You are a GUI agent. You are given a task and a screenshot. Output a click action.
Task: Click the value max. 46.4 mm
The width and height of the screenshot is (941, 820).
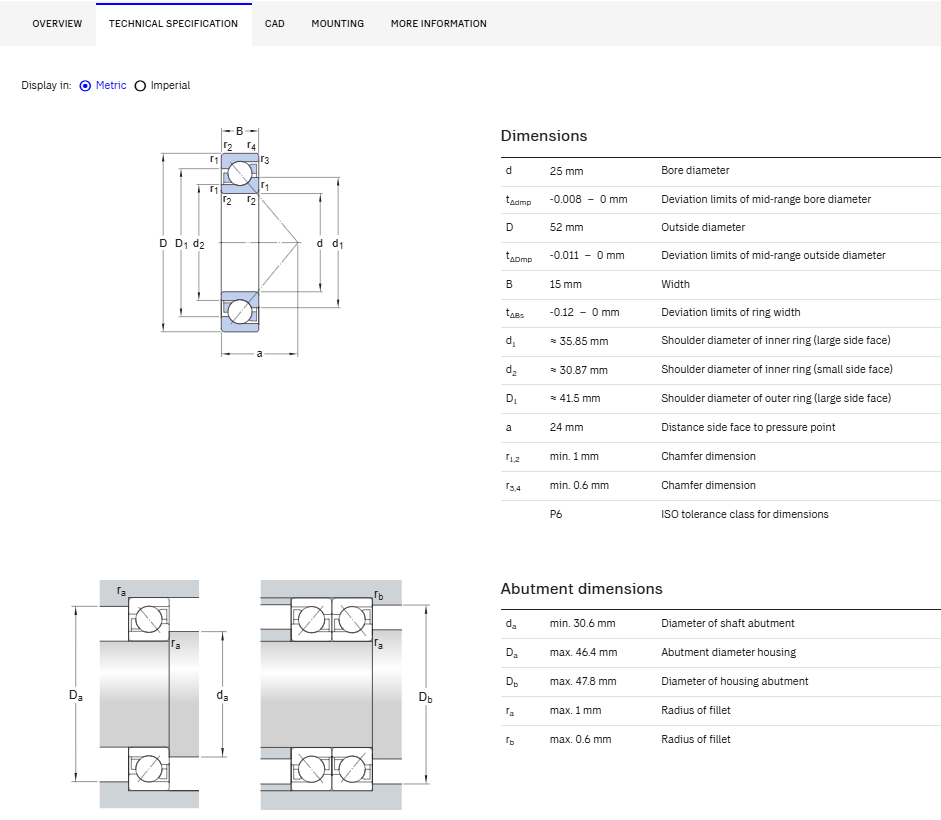583,653
